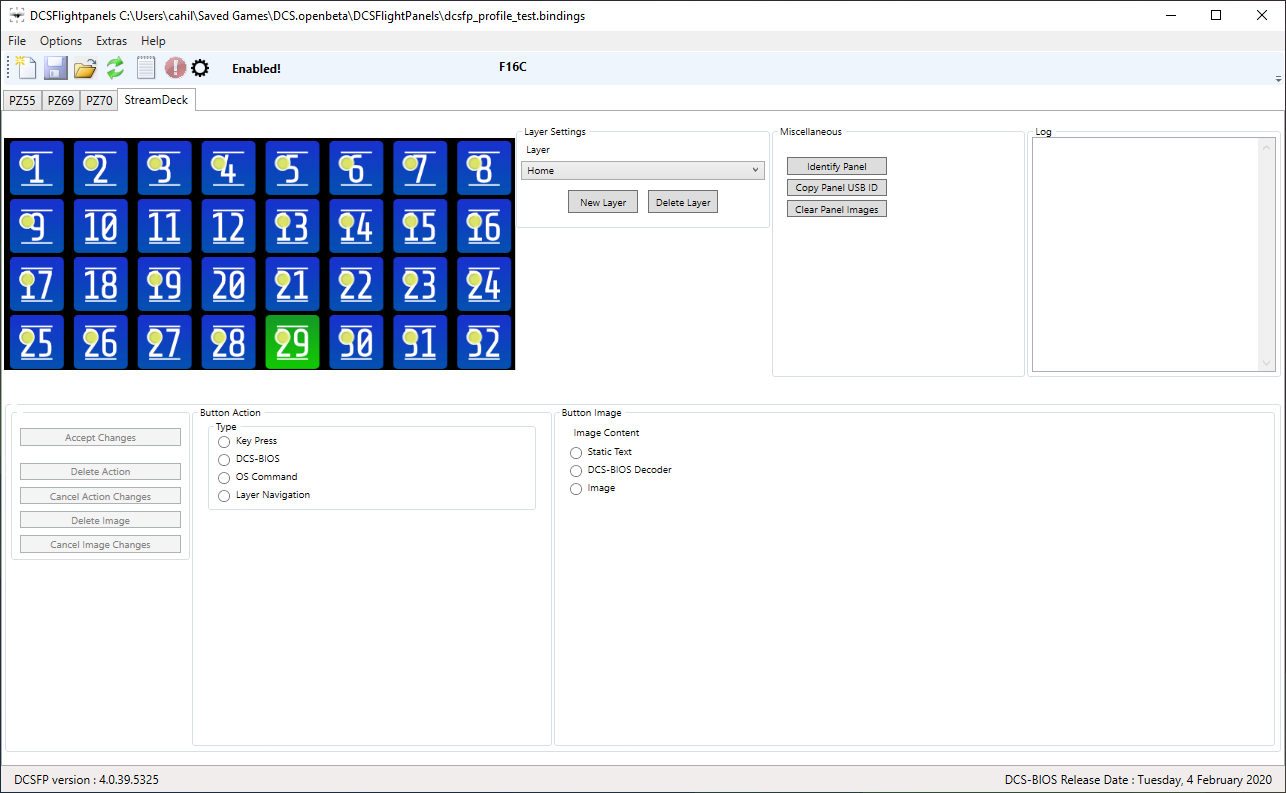Open the Options menu
Image resolution: width=1286 pixels, height=793 pixels.
click(x=60, y=41)
